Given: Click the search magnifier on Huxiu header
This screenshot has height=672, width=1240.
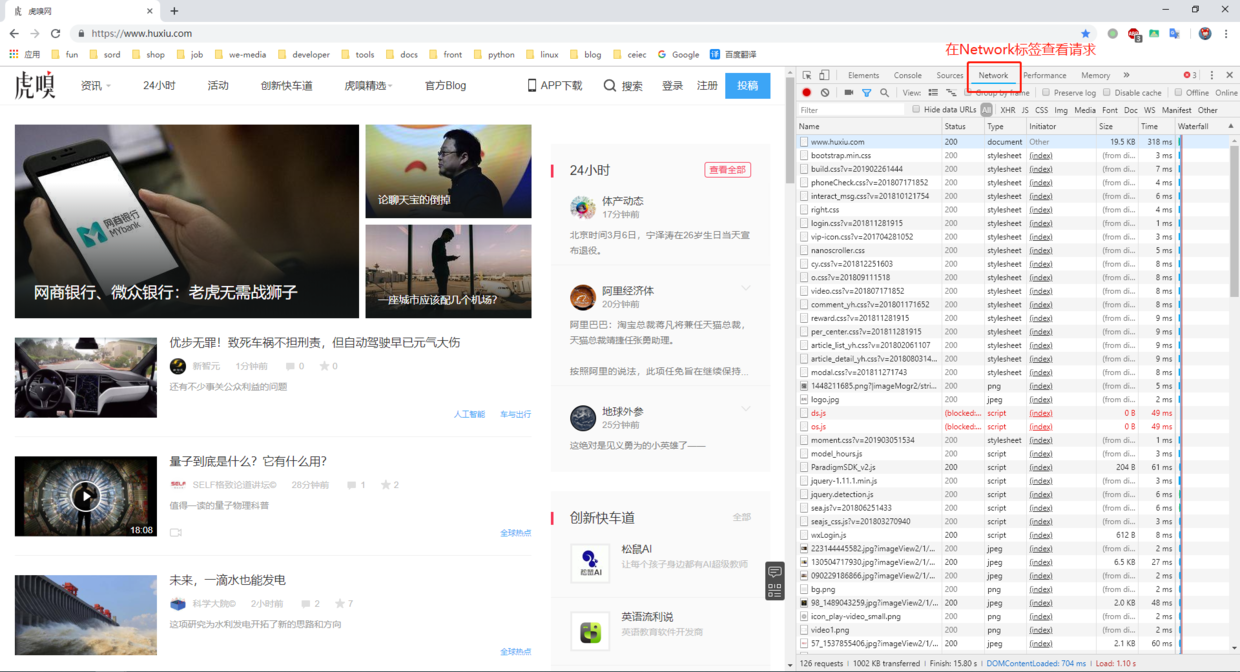Looking at the screenshot, I should (610, 86).
